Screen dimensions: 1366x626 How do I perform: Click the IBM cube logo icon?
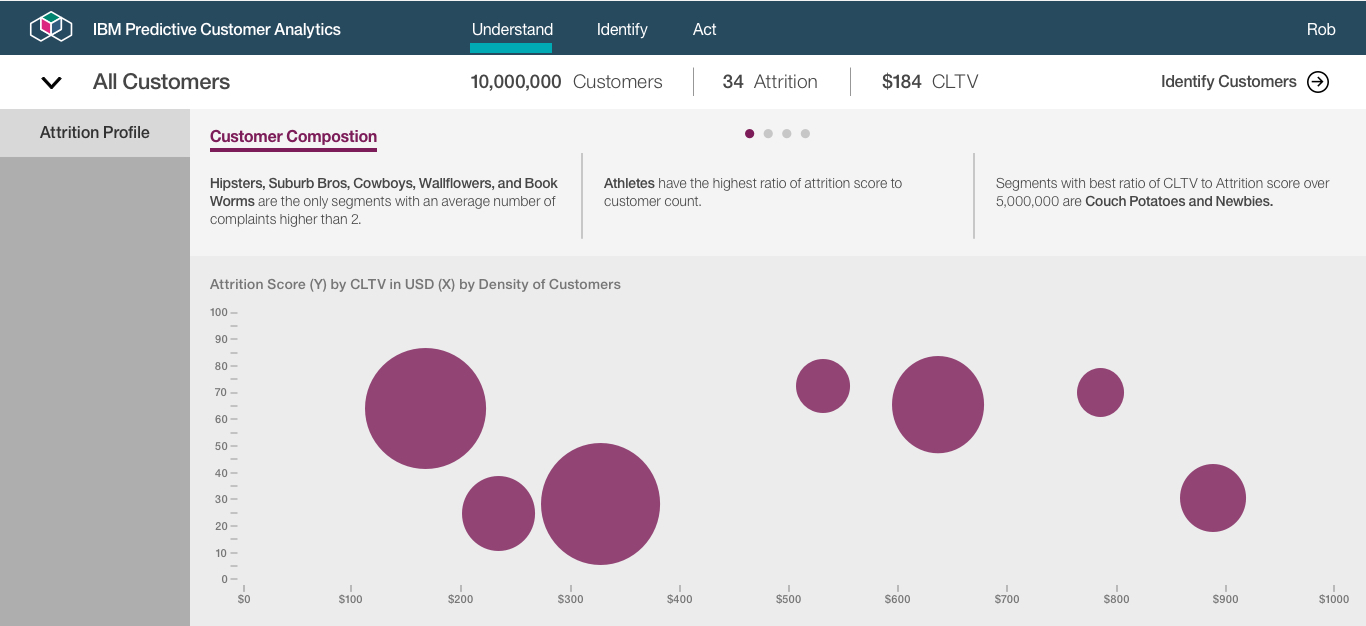[52, 28]
